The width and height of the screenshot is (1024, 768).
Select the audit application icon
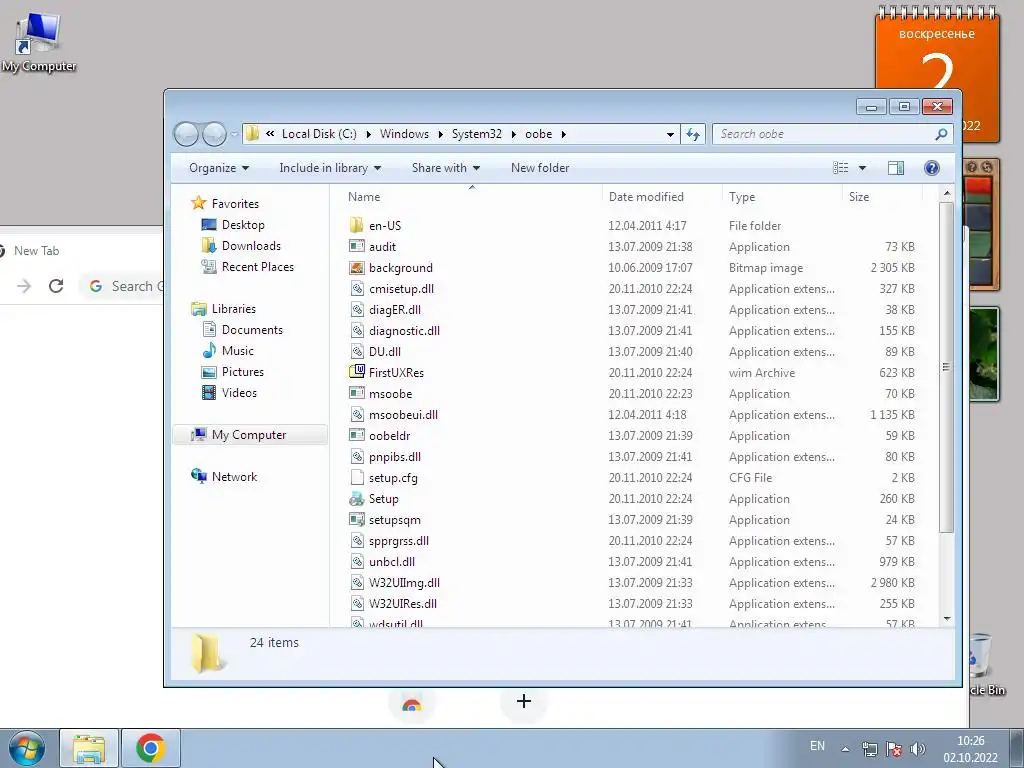coord(357,246)
